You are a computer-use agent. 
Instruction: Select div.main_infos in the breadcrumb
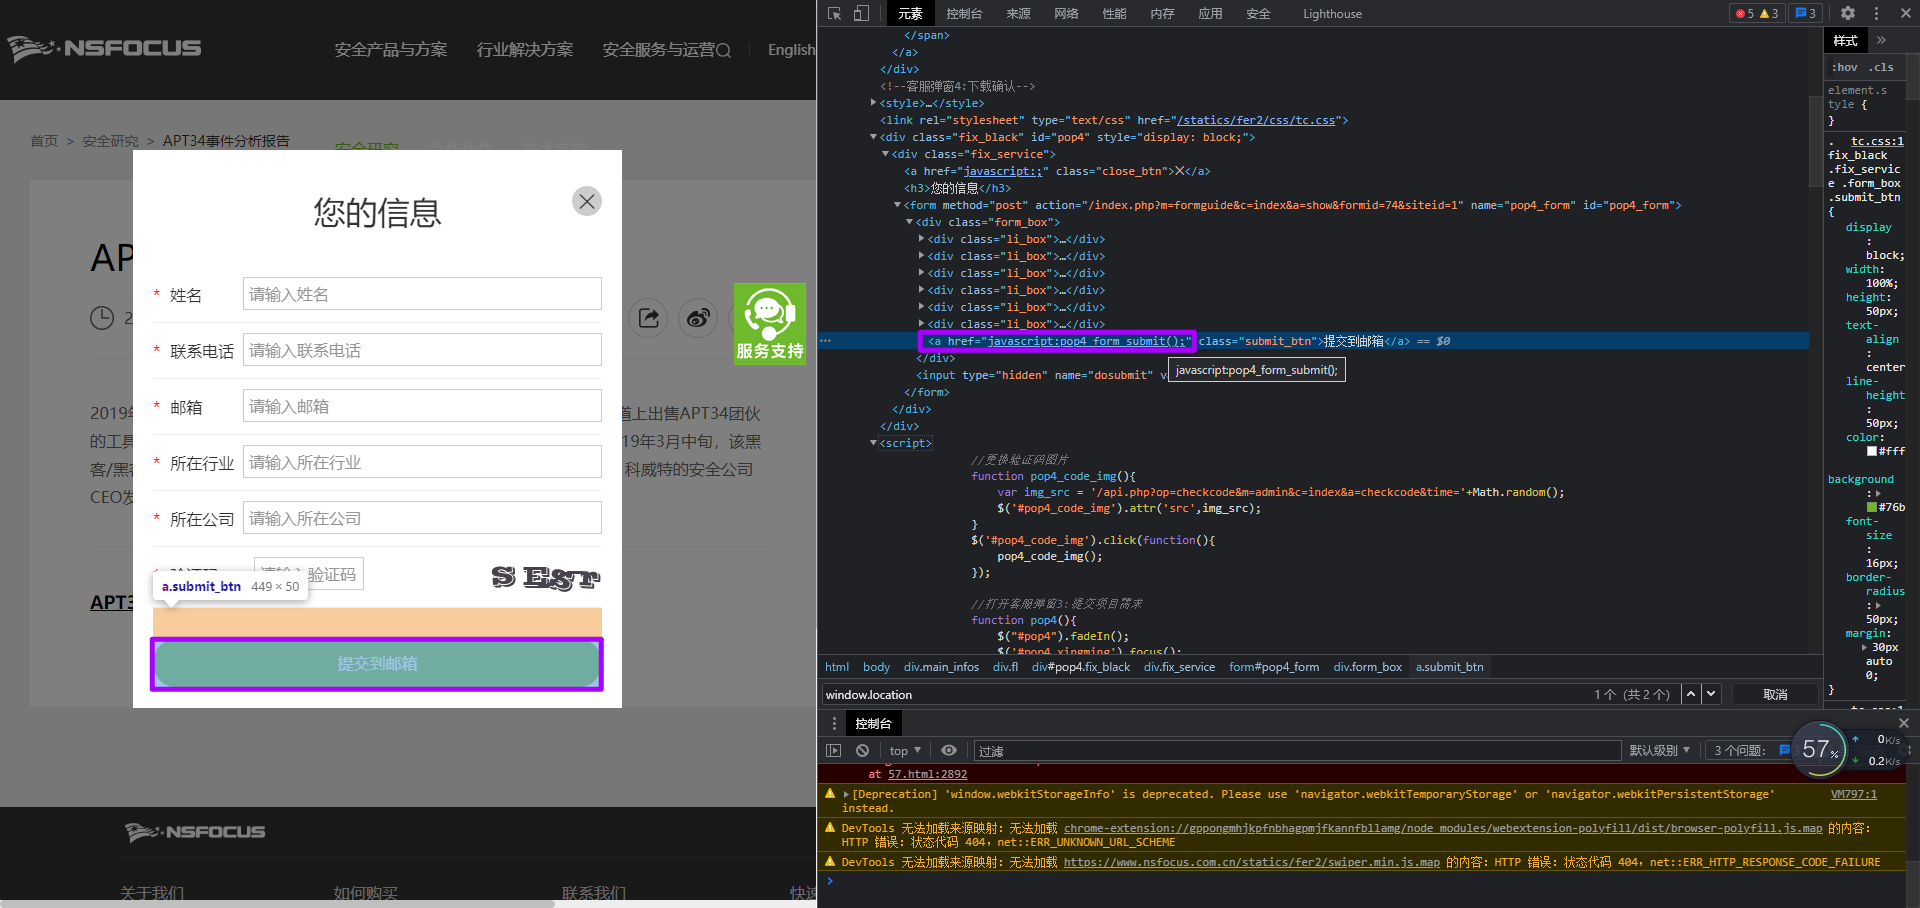(x=941, y=667)
